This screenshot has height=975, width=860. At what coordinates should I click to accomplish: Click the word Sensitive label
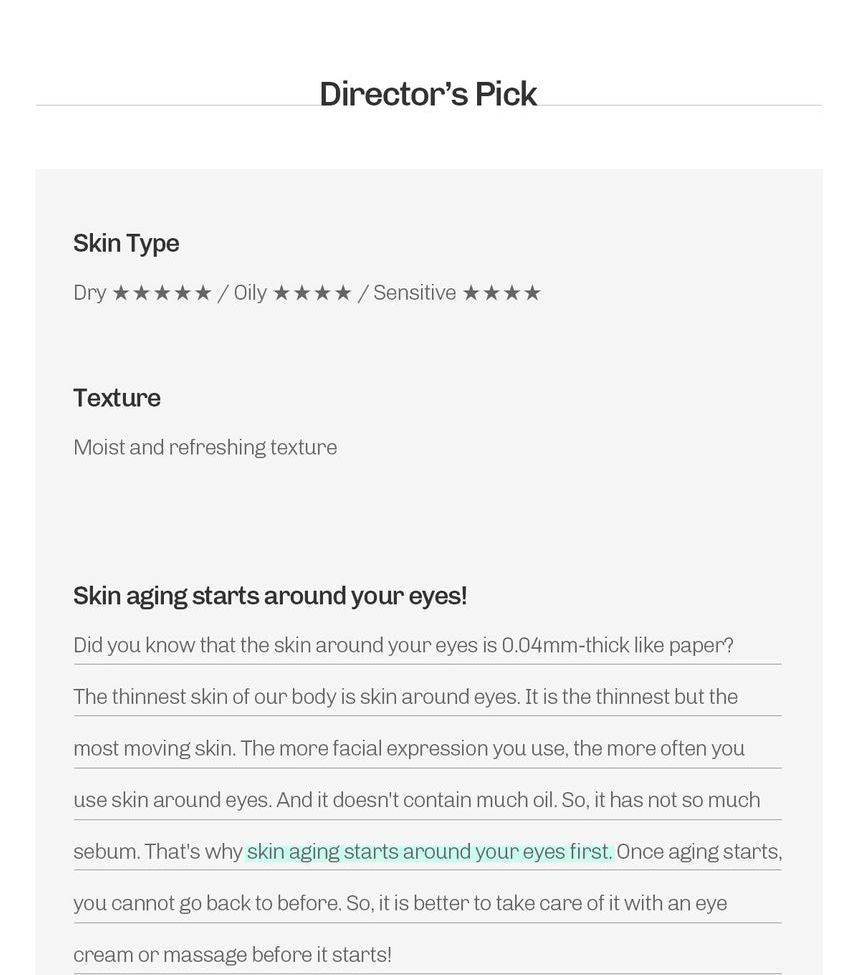(x=414, y=293)
